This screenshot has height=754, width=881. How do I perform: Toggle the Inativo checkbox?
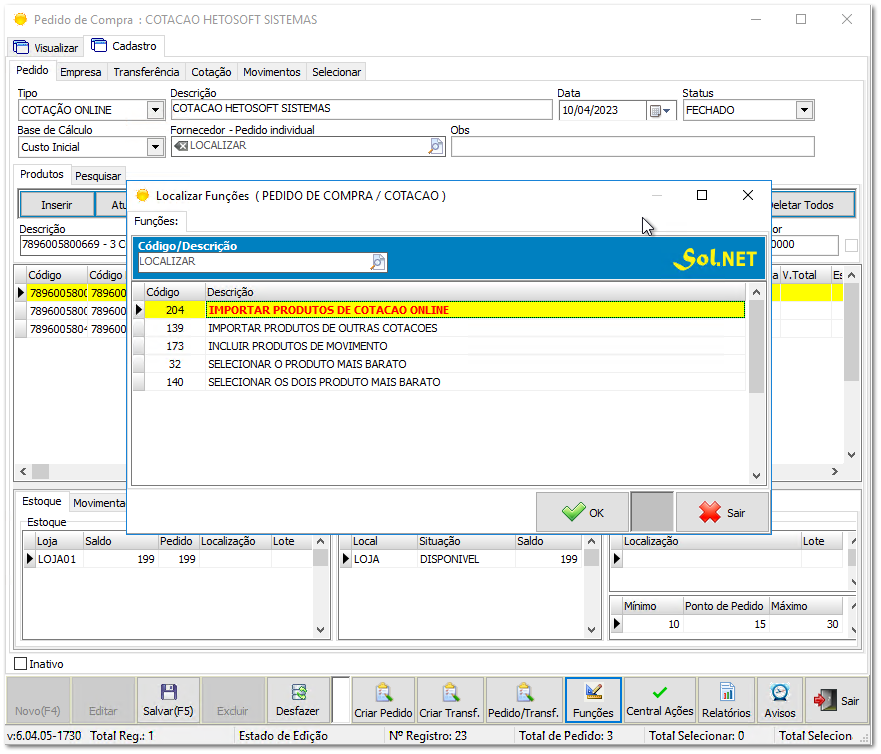click(x=21, y=664)
